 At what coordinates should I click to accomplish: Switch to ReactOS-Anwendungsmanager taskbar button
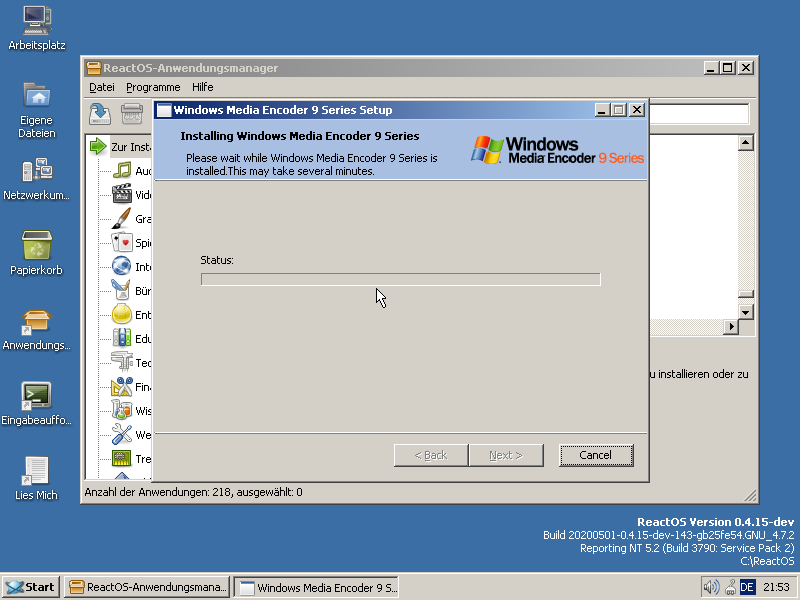coord(147,587)
